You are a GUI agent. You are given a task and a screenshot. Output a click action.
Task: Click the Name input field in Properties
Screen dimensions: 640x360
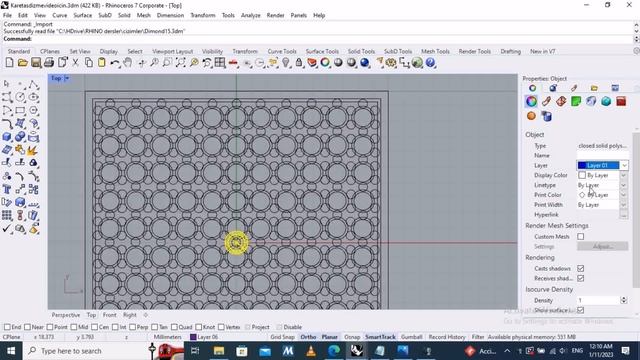602,156
